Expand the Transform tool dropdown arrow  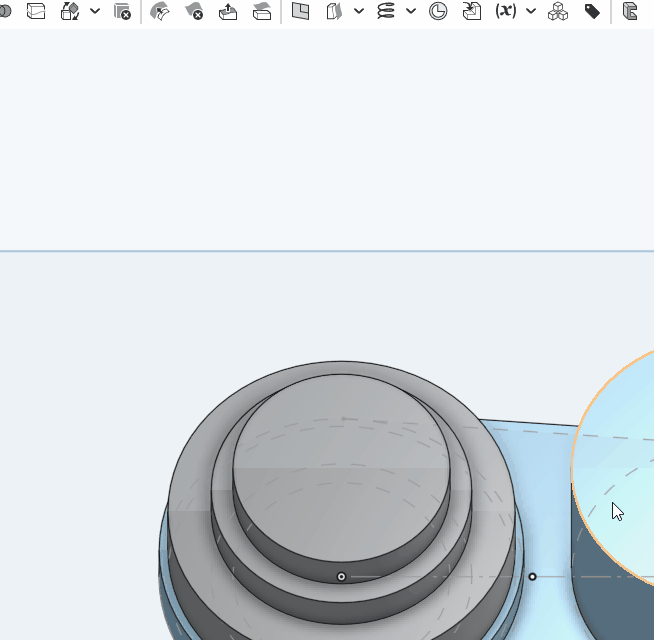click(95, 12)
